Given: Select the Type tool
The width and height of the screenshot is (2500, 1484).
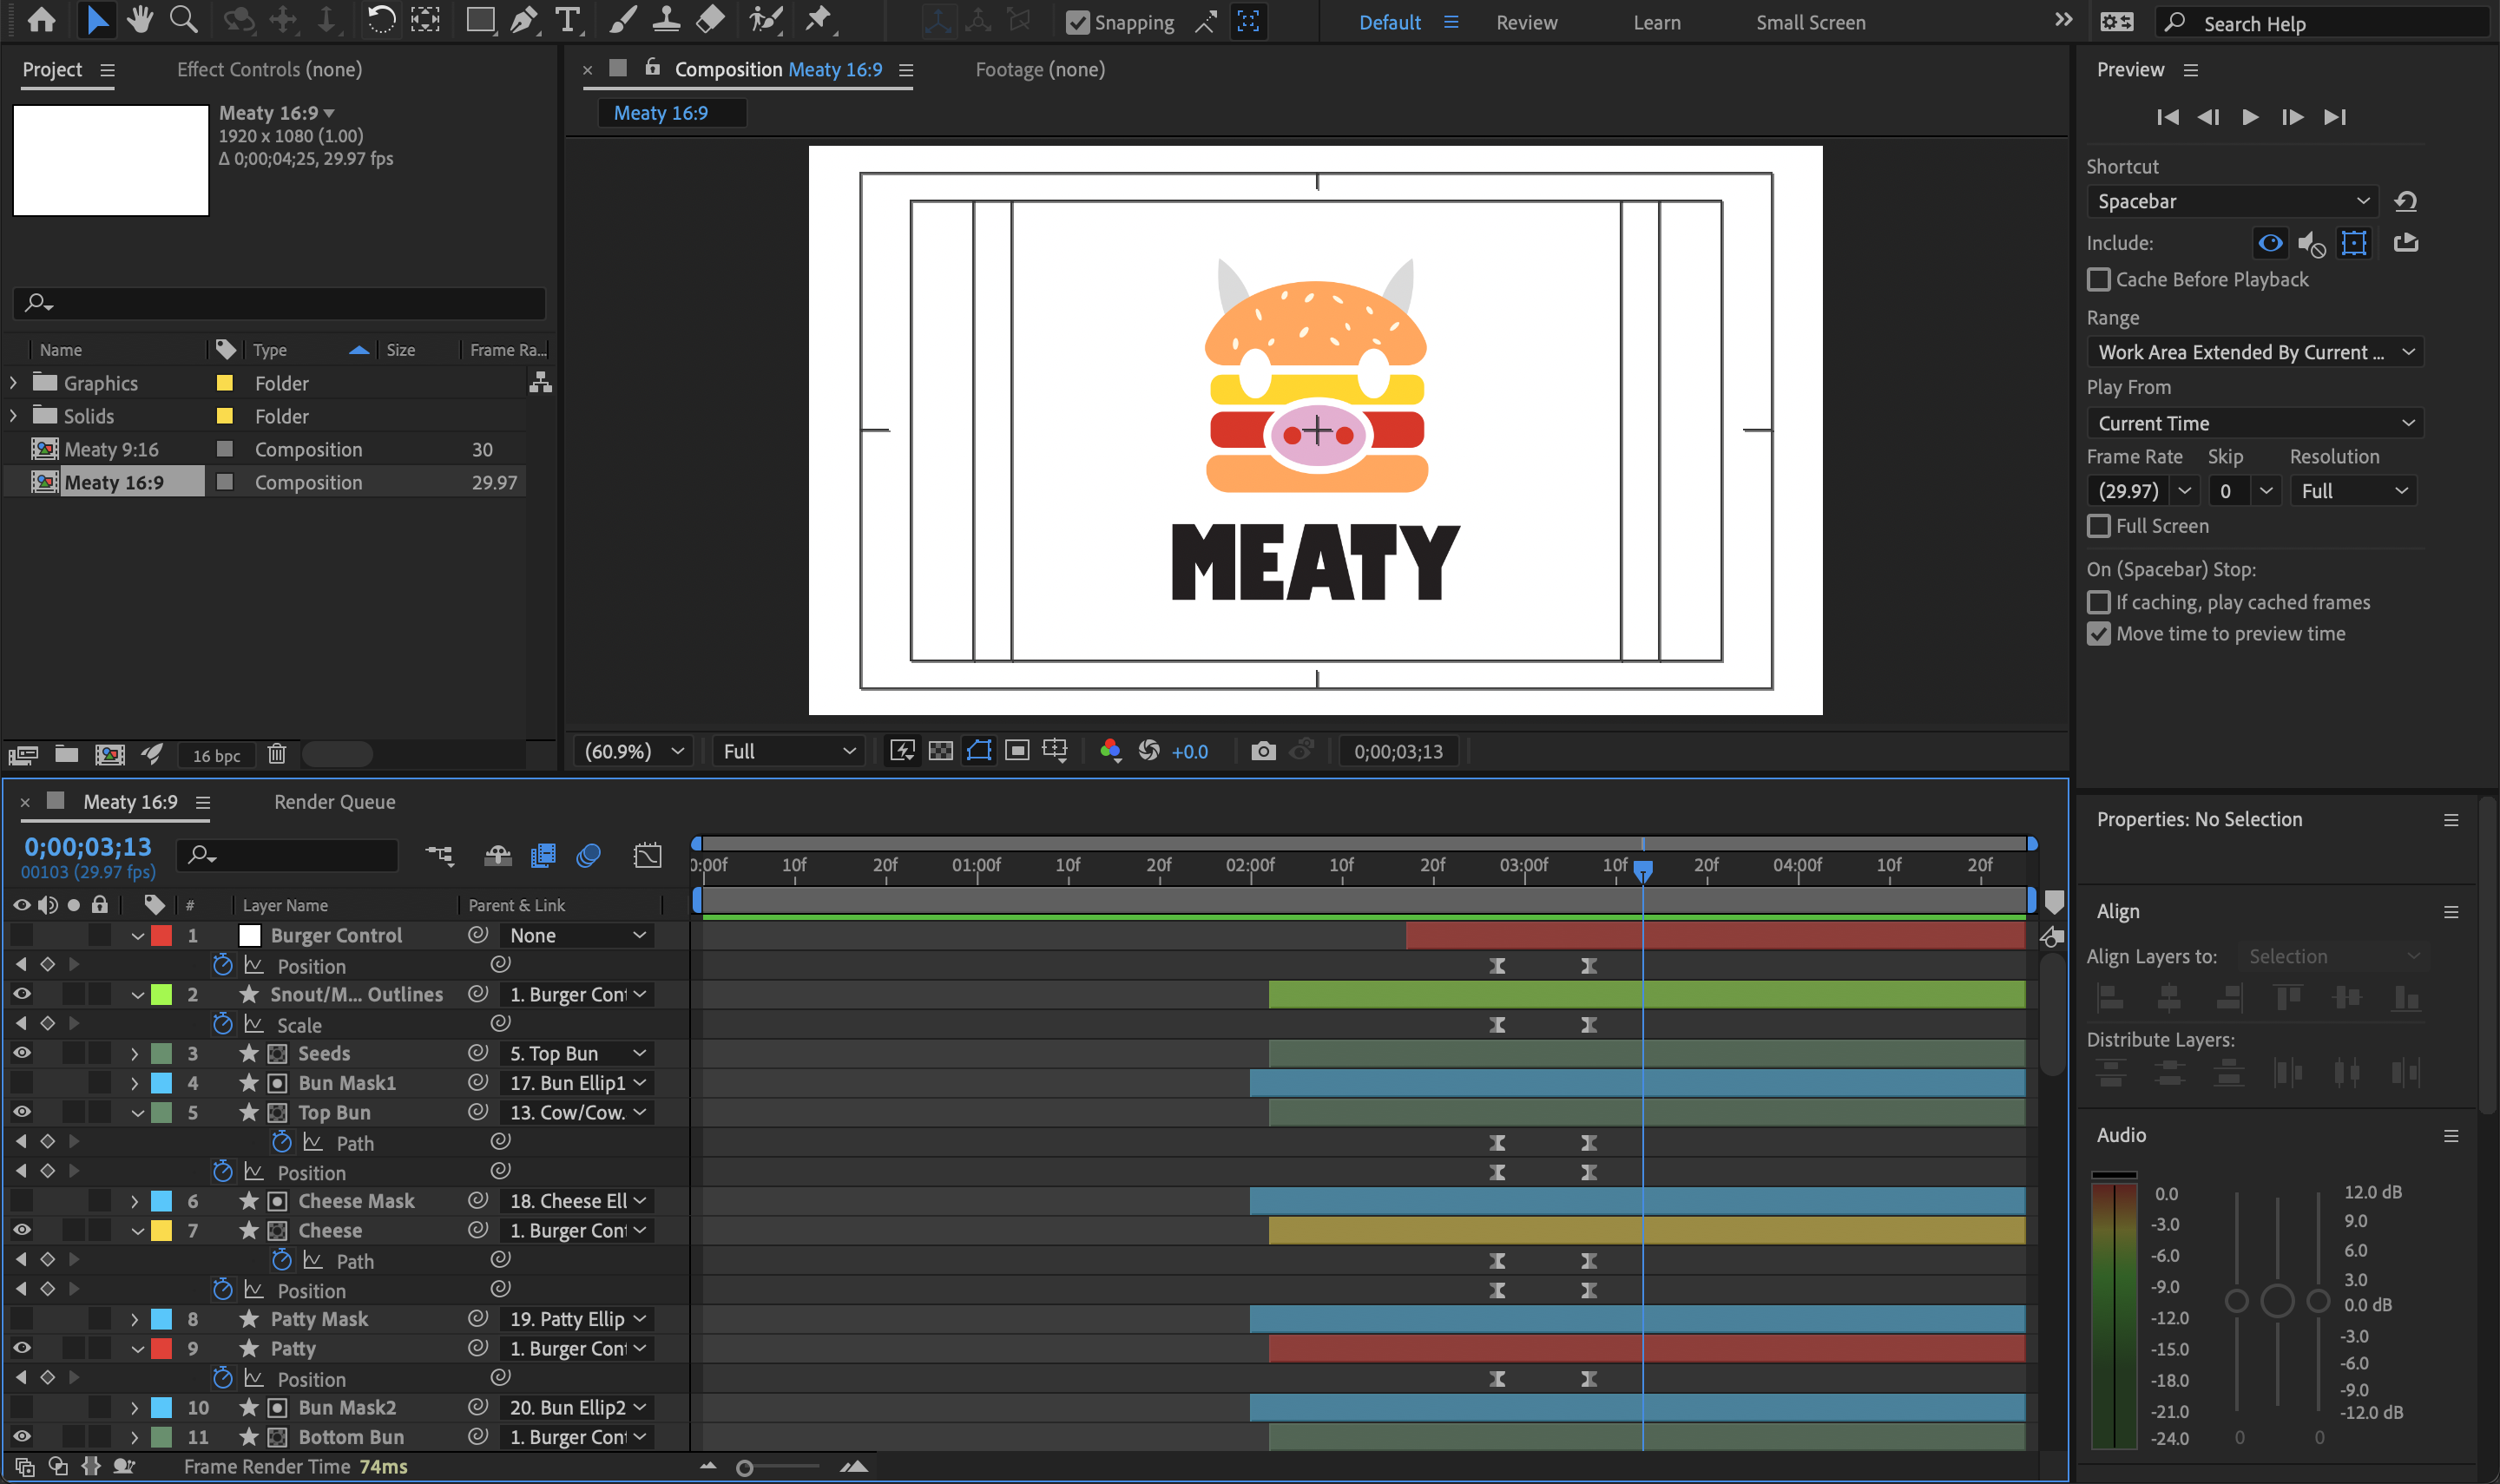Looking at the screenshot, I should [x=567, y=20].
